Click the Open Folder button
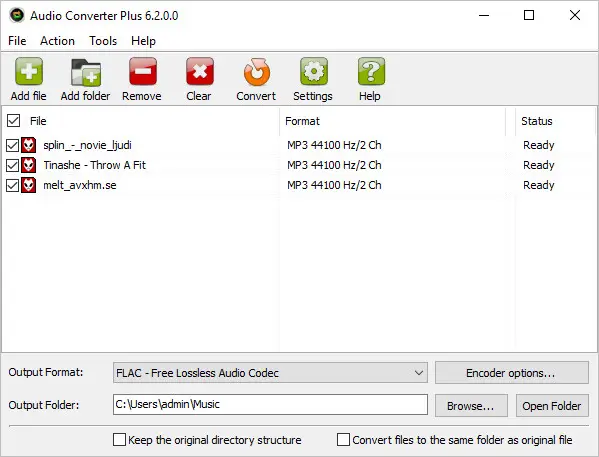The image size is (599, 457). [x=552, y=405]
